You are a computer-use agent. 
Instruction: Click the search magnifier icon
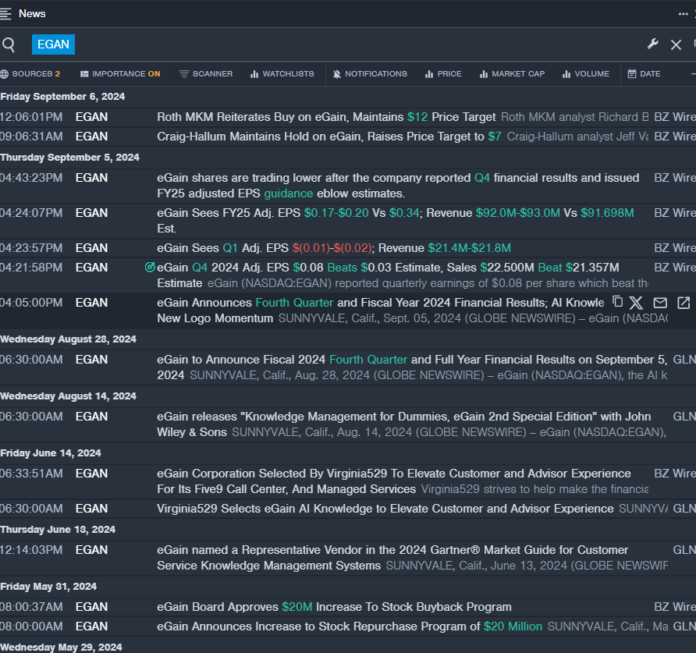8,44
